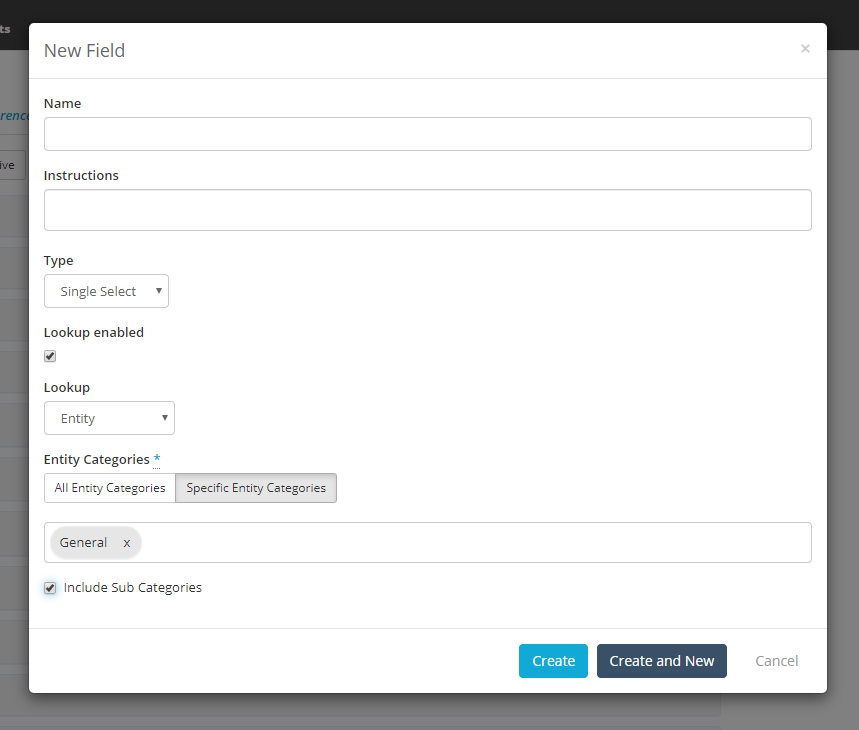The height and width of the screenshot is (730, 859).
Task: Click Cancel to dismiss the dialog
Action: click(x=777, y=661)
